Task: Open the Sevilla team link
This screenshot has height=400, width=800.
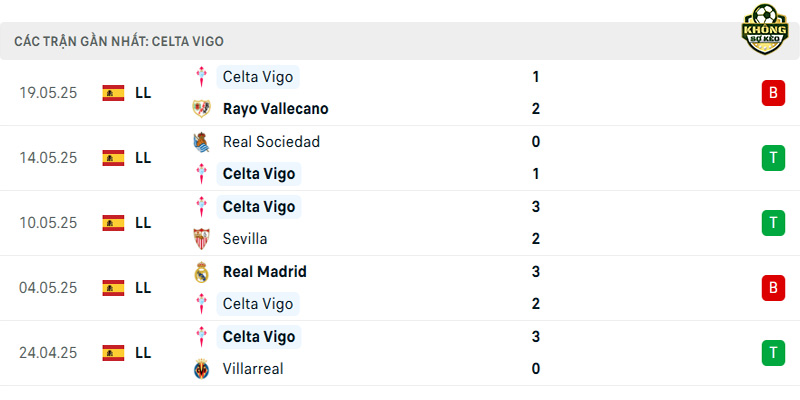Action: 245,239
